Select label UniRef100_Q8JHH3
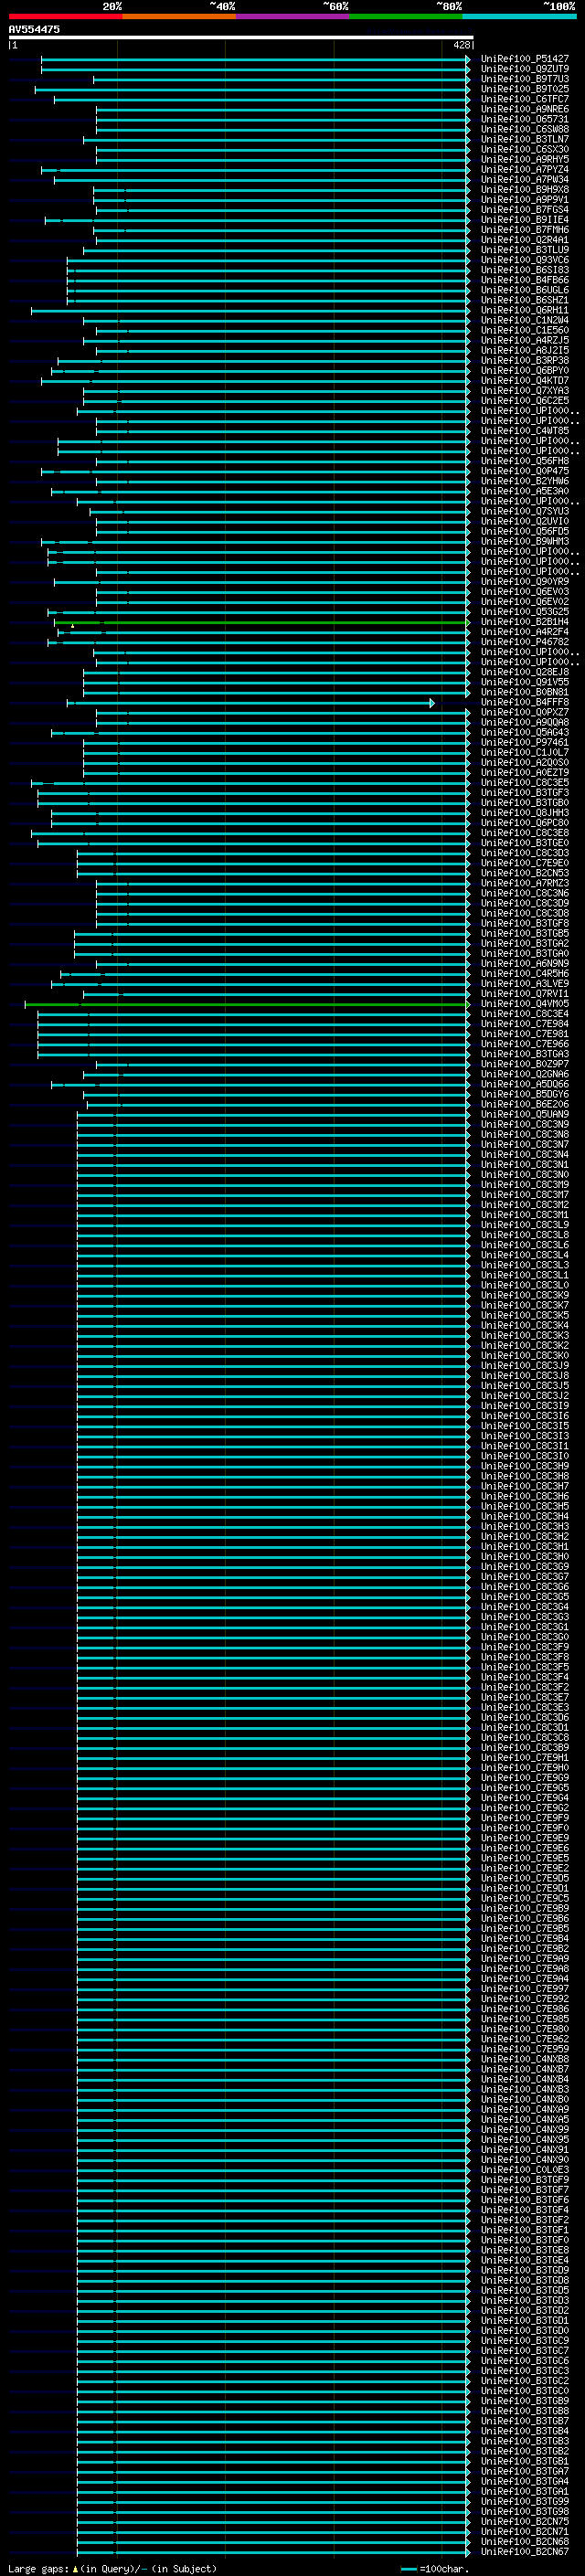The width and height of the screenshot is (585, 2576). coord(524,813)
